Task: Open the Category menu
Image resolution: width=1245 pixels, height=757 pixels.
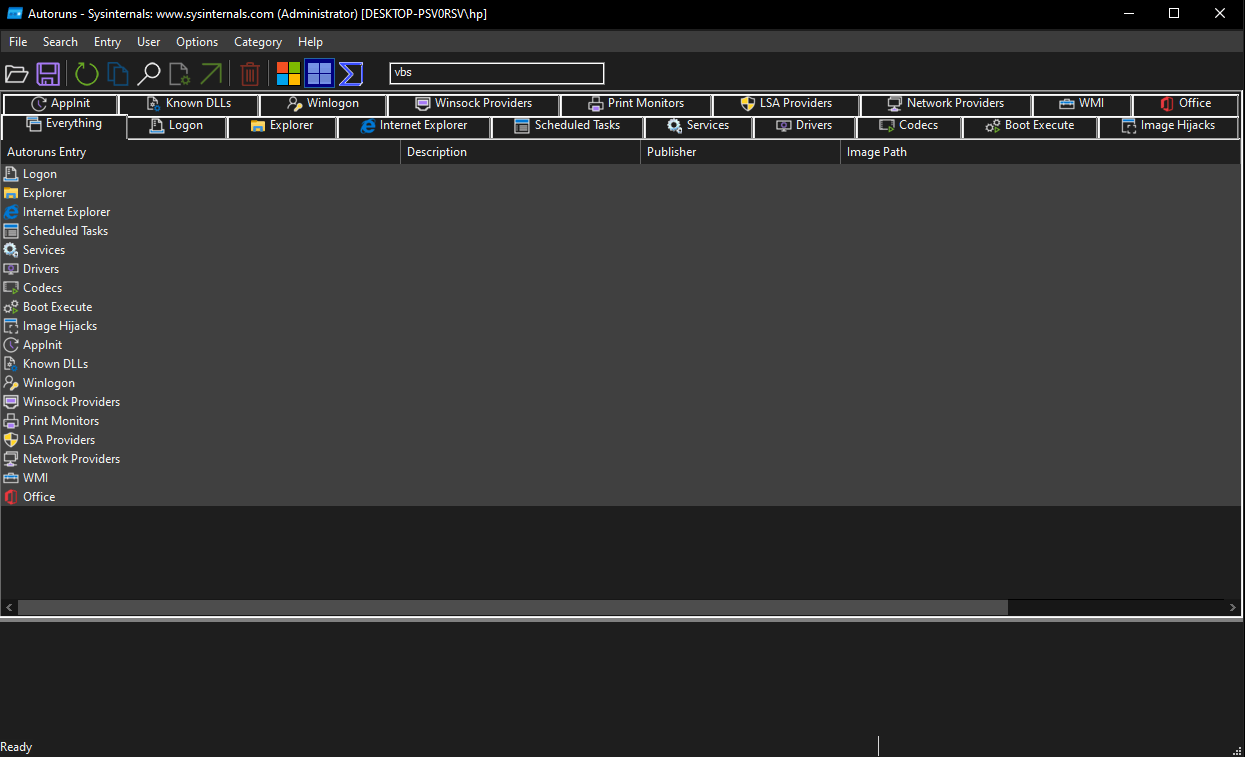Action: [258, 42]
